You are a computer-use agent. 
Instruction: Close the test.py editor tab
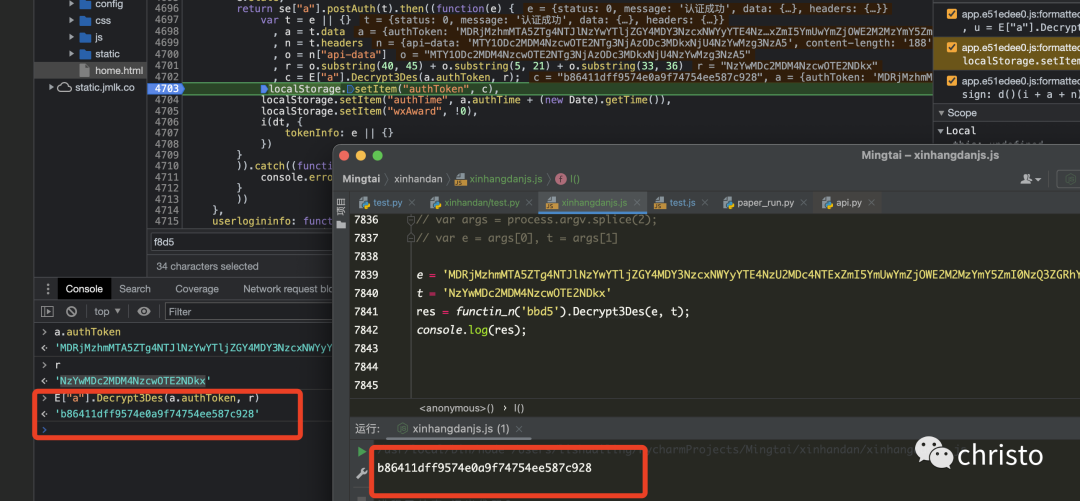[410, 203]
